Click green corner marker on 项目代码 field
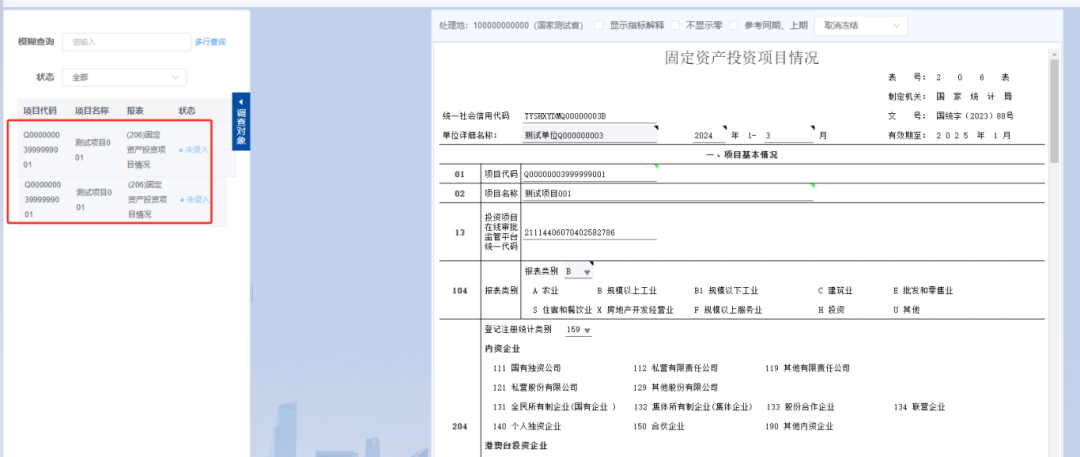1080x457 pixels. (x=655, y=166)
